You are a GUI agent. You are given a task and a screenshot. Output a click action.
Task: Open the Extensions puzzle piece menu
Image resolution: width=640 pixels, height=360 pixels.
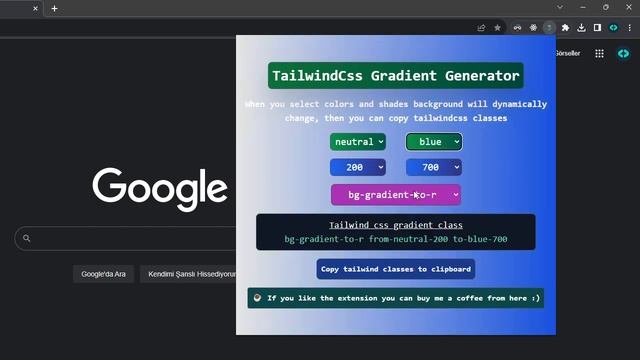click(x=565, y=28)
